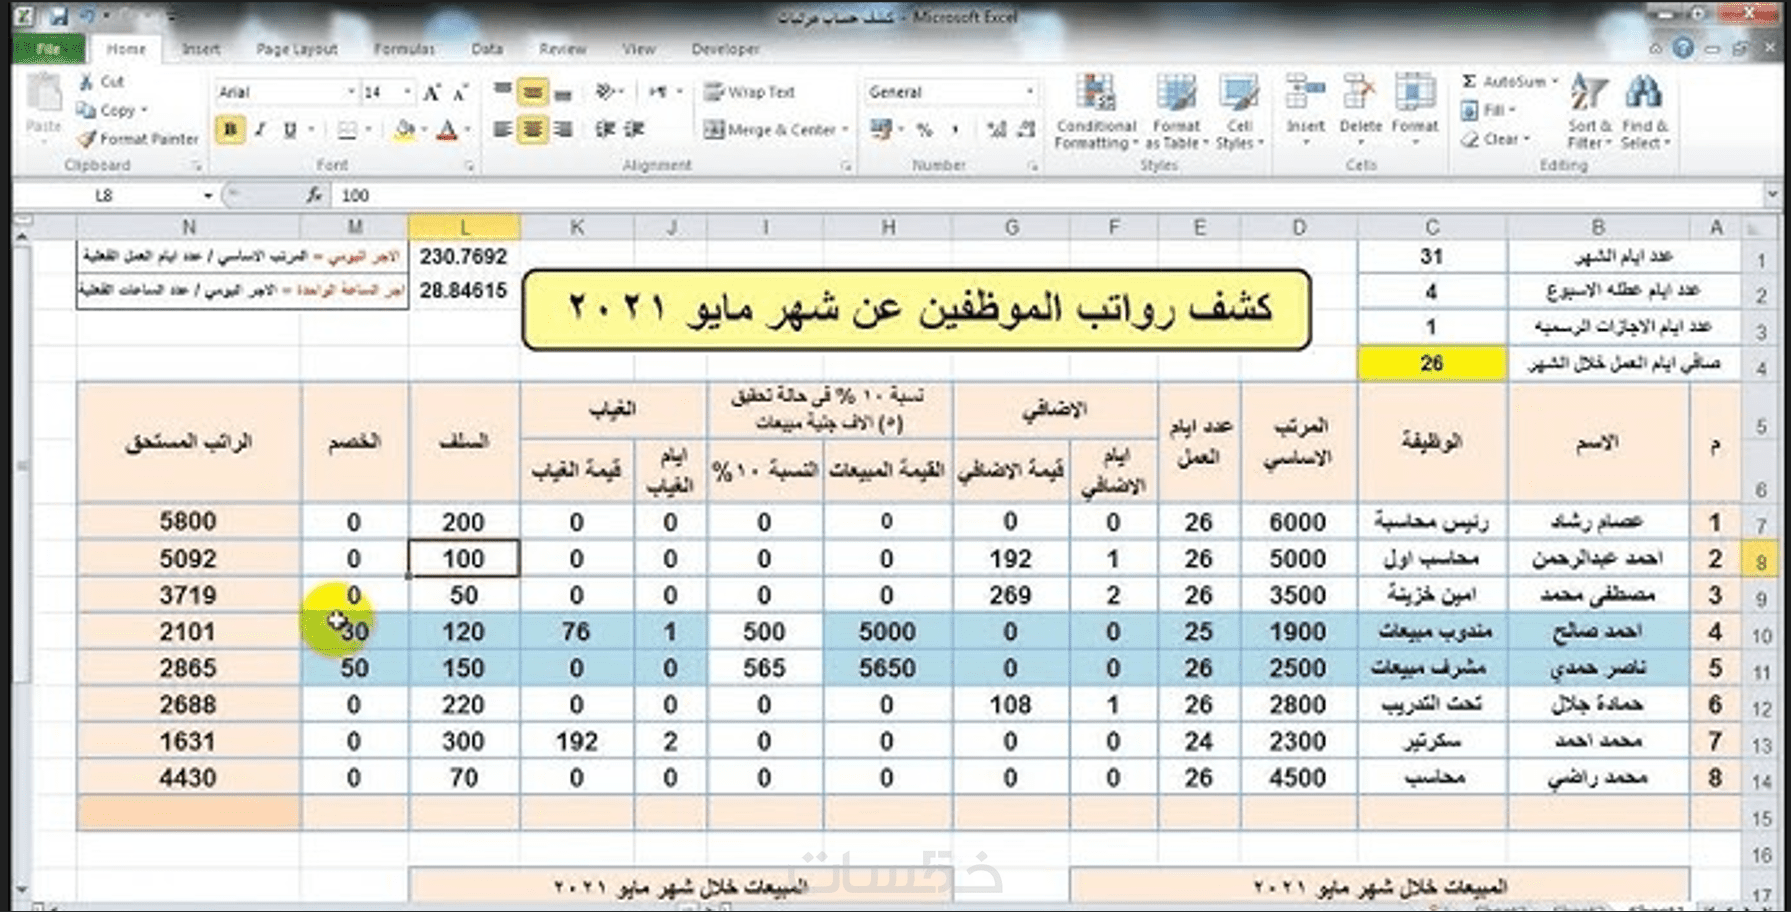Decrease indent in the Alignment group
1791x912 pixels.
605,130
